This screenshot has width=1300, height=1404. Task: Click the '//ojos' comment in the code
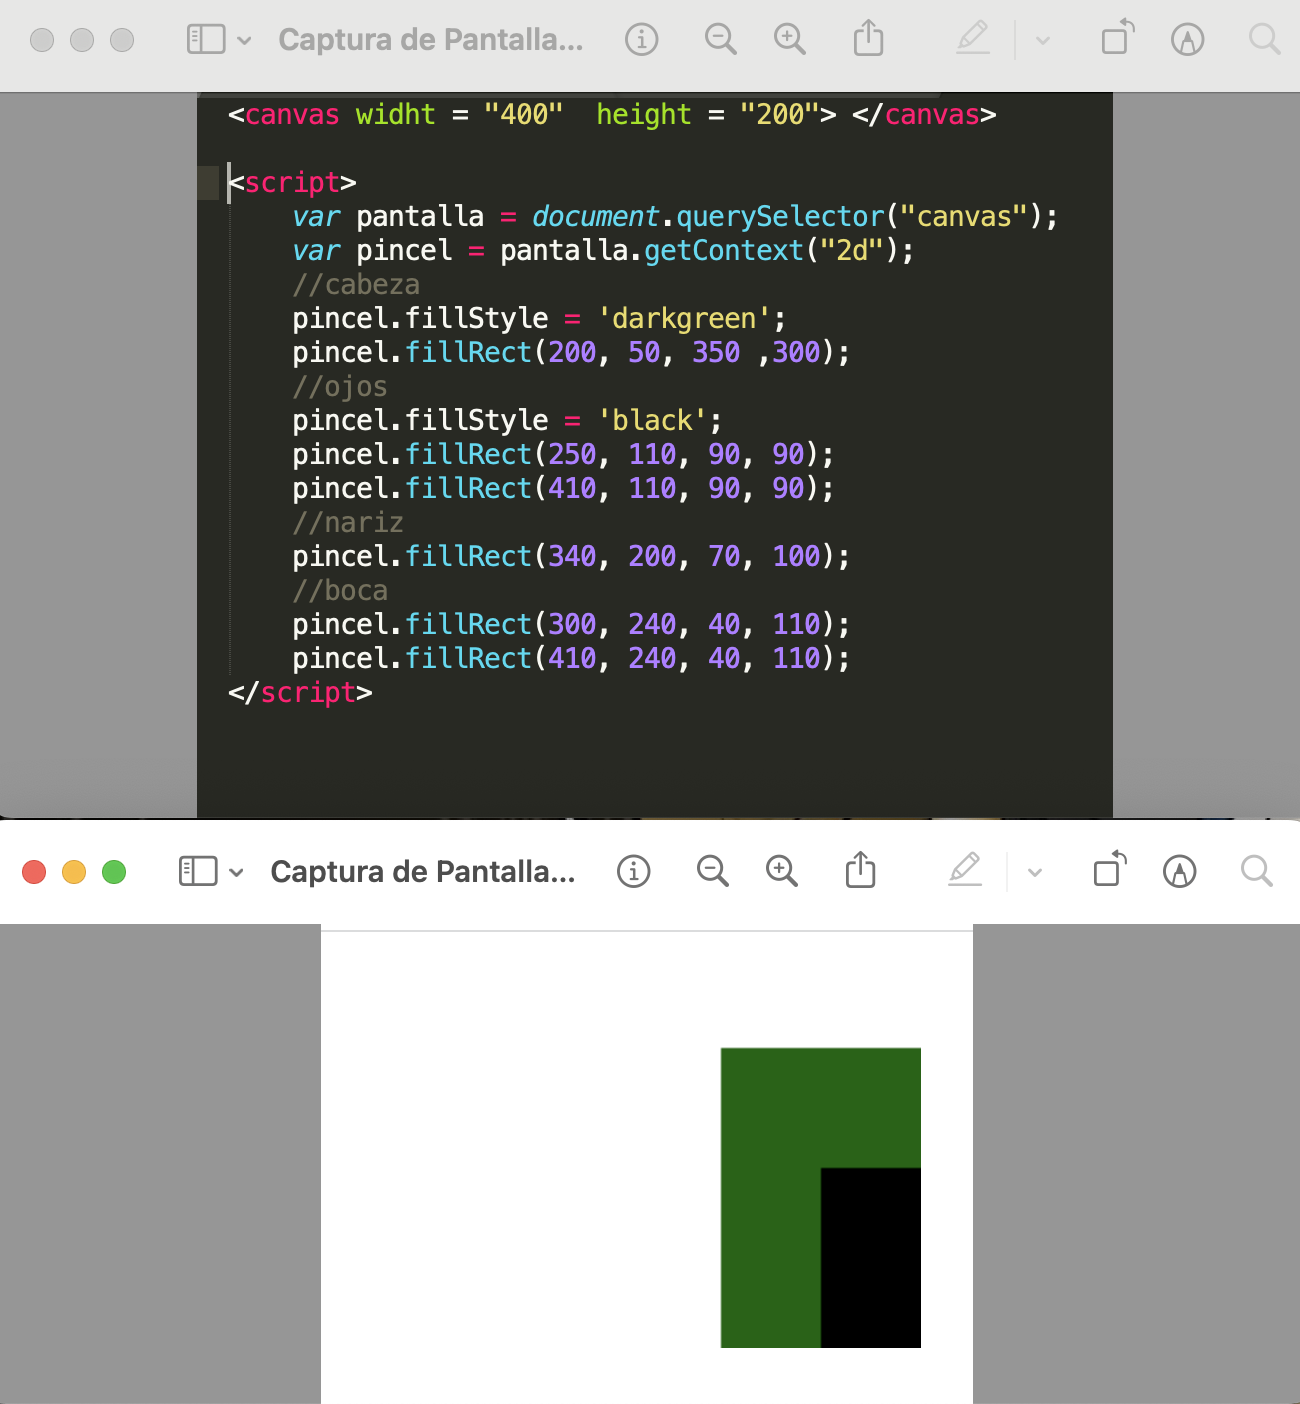(x=340, y=387)
